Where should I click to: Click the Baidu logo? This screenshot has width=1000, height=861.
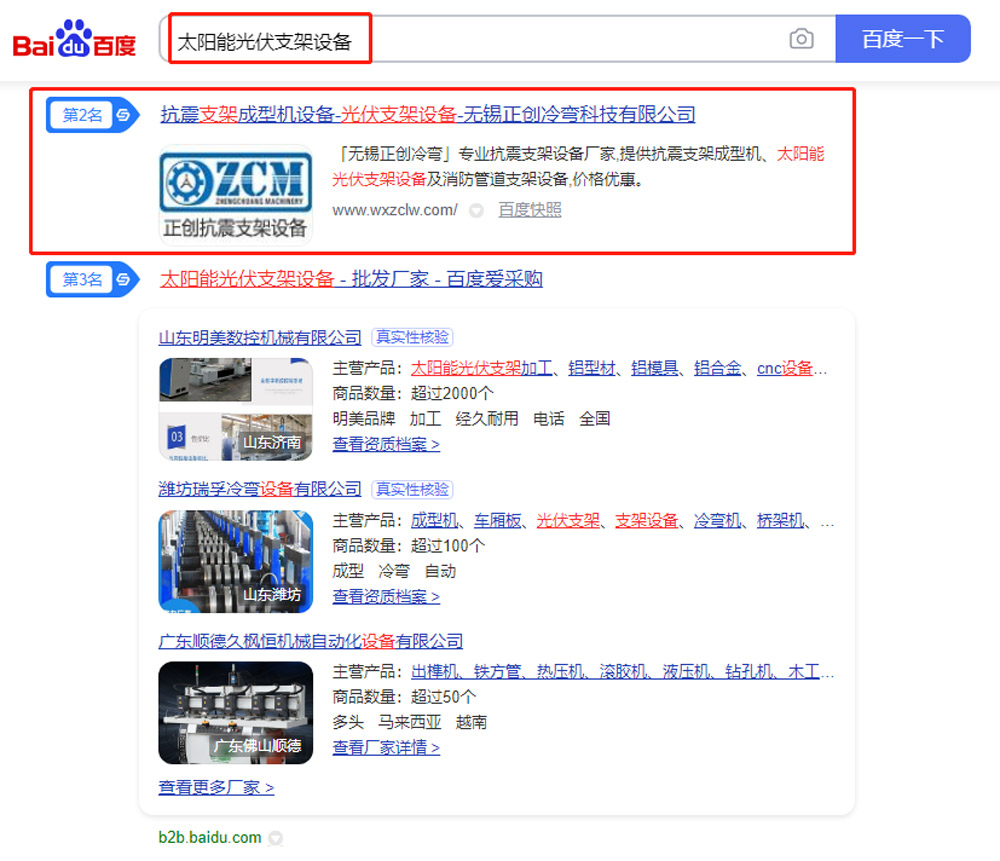74,40
